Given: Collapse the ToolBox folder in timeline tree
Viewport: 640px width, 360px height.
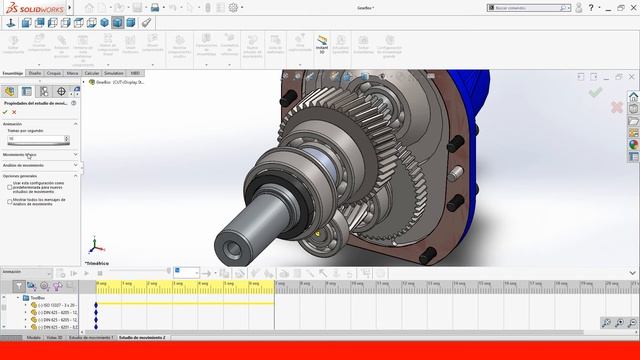Looking at the screenshot, I should [x=18, y=298].
